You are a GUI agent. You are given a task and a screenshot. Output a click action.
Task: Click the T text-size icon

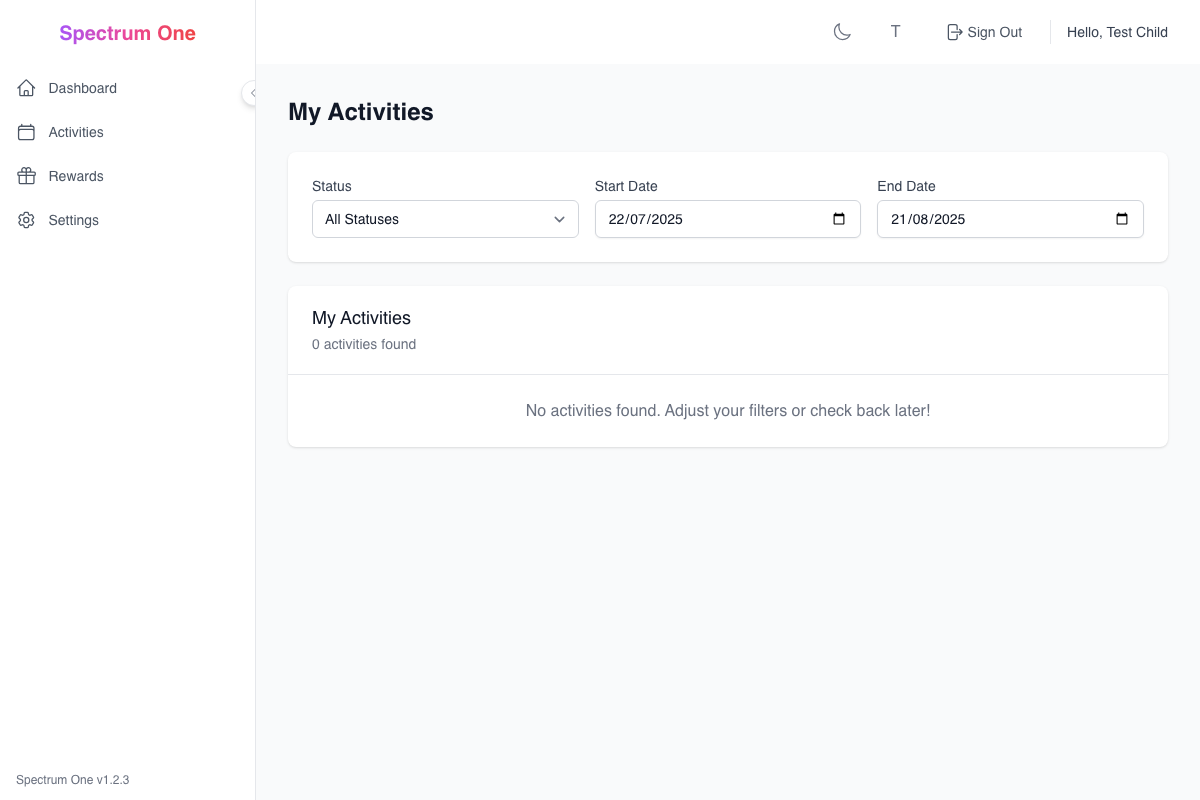[x=895, y=31]
